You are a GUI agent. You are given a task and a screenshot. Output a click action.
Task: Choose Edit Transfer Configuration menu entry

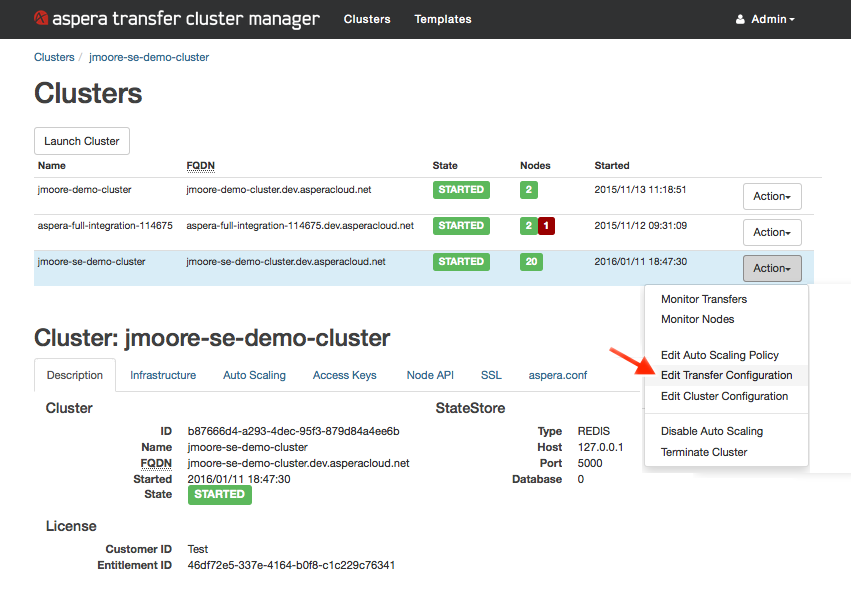click(726, 375)
